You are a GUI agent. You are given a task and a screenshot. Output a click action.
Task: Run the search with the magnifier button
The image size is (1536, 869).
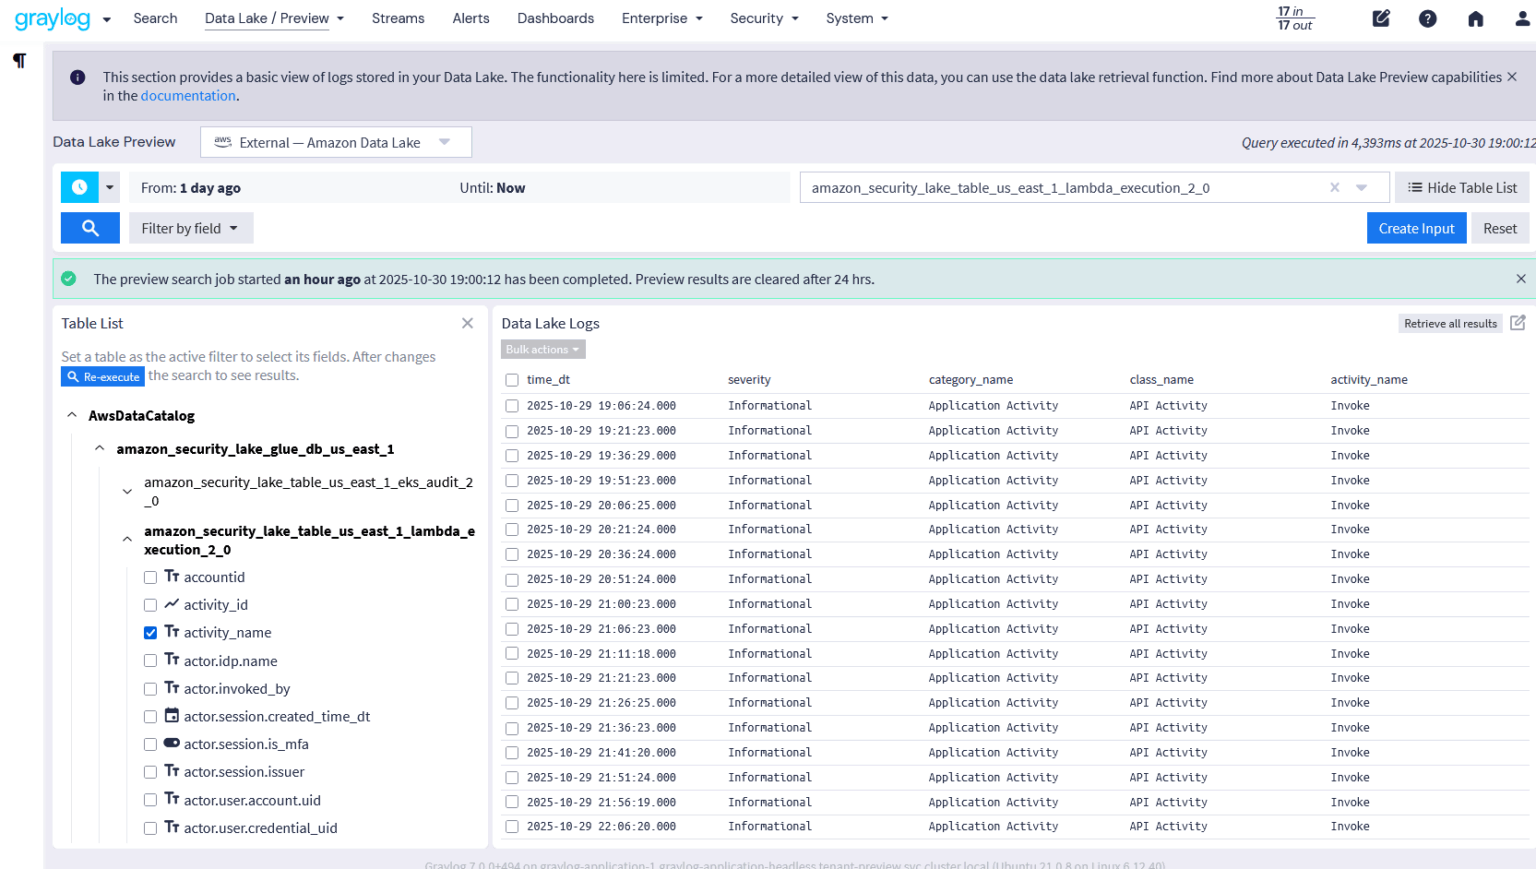90,227
